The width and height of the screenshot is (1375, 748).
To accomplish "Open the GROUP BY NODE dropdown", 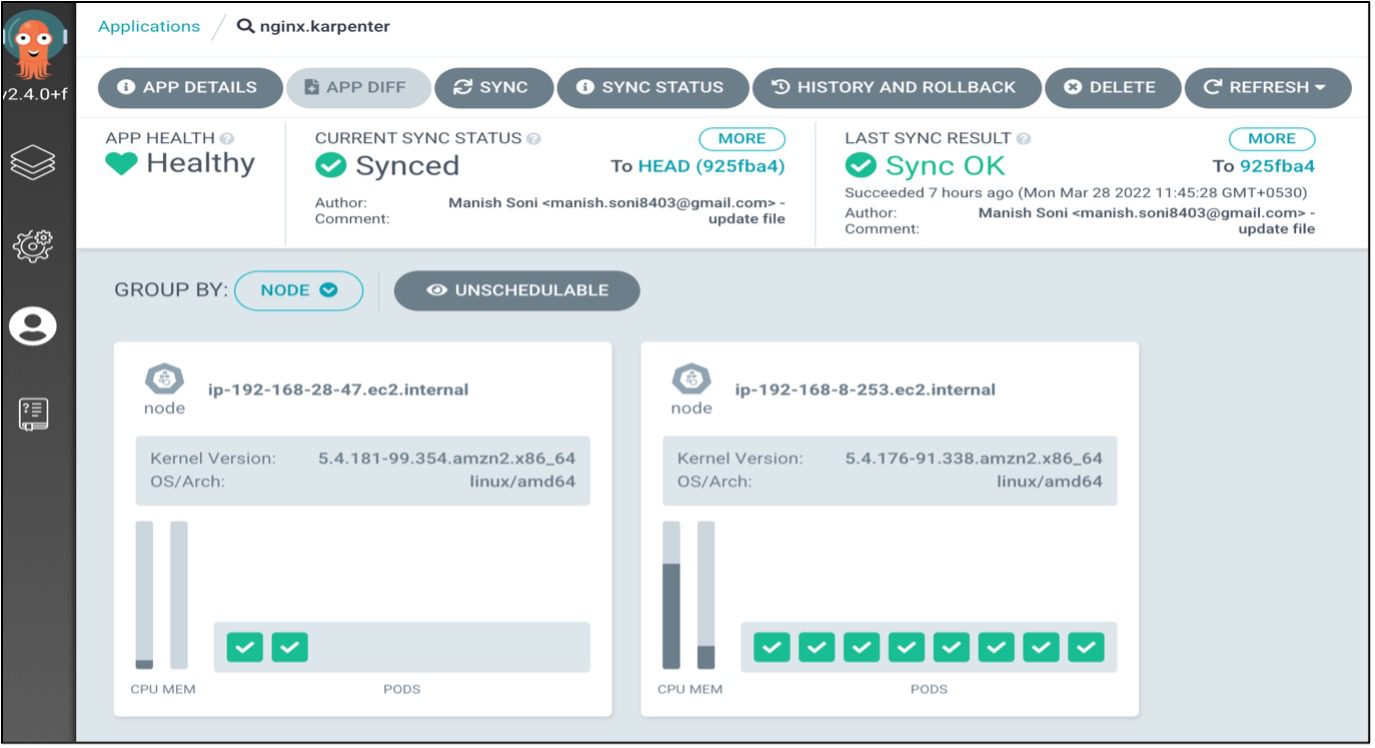I will (299, 290).
